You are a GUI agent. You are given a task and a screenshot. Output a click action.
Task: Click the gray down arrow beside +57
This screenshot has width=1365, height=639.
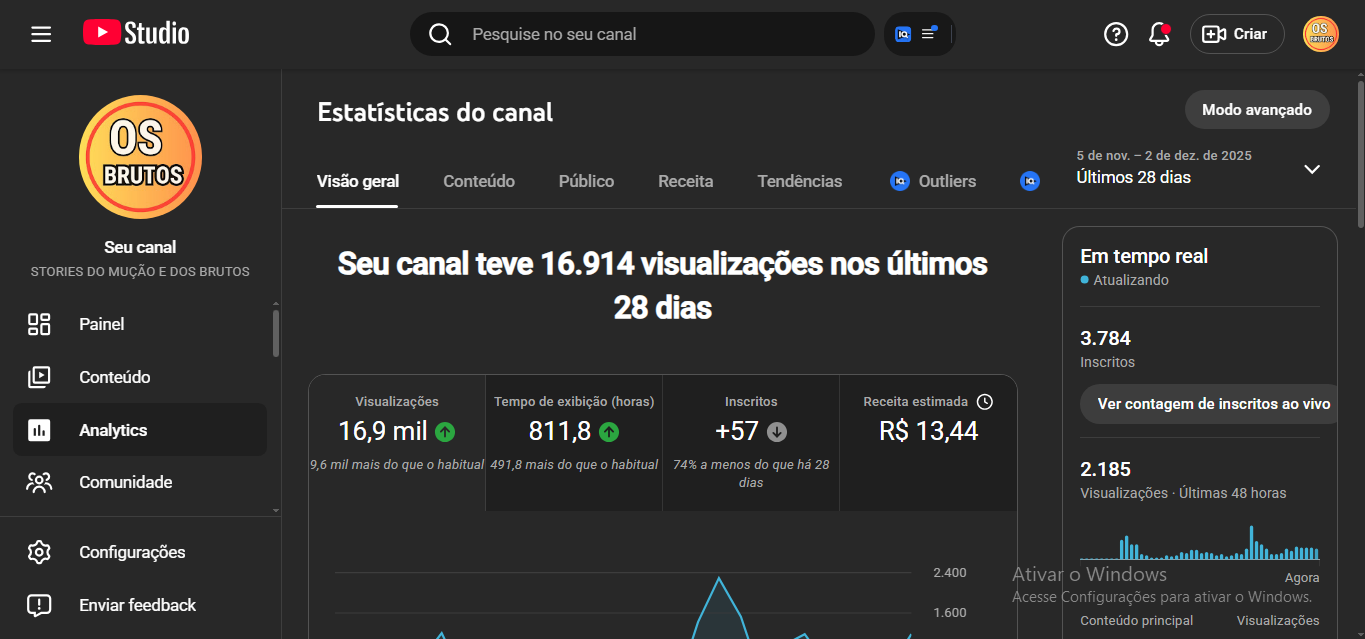777,432
